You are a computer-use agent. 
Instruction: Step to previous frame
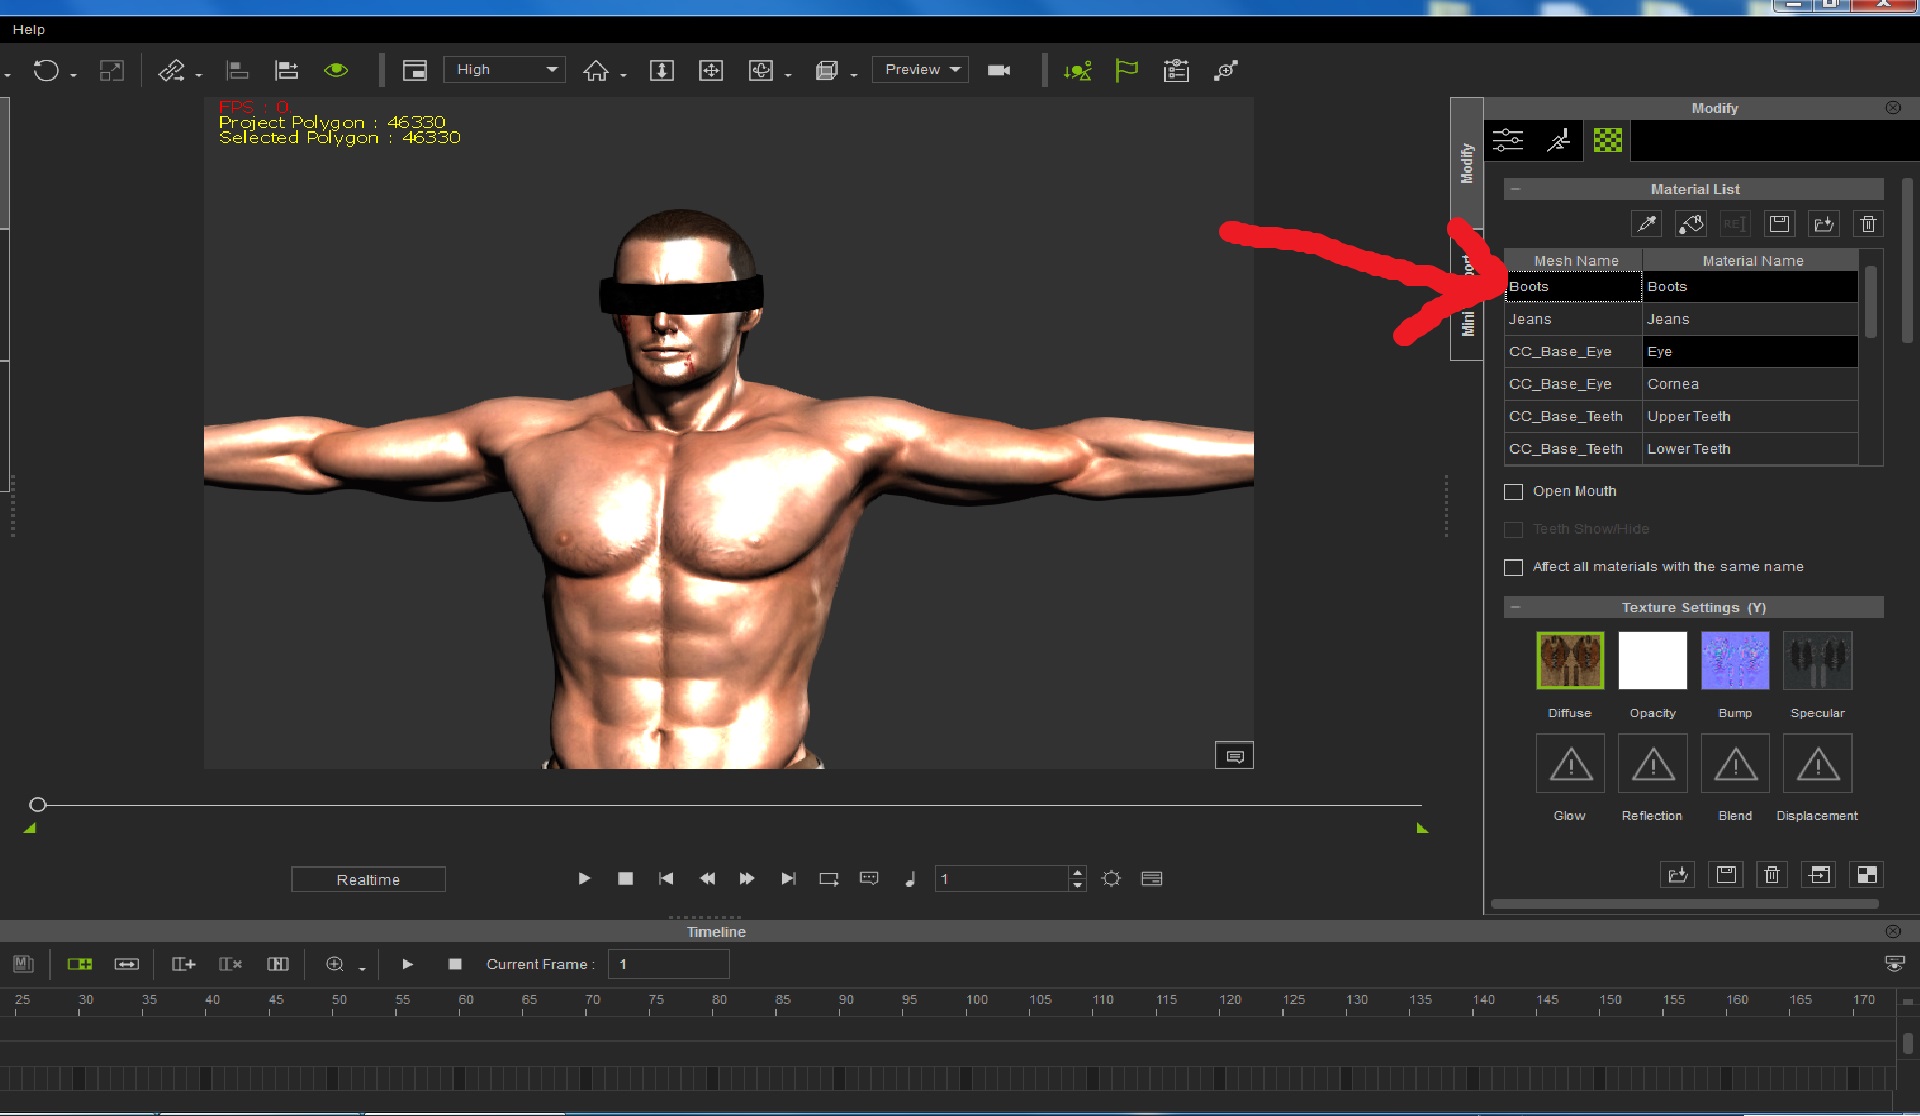pos(707,879)
